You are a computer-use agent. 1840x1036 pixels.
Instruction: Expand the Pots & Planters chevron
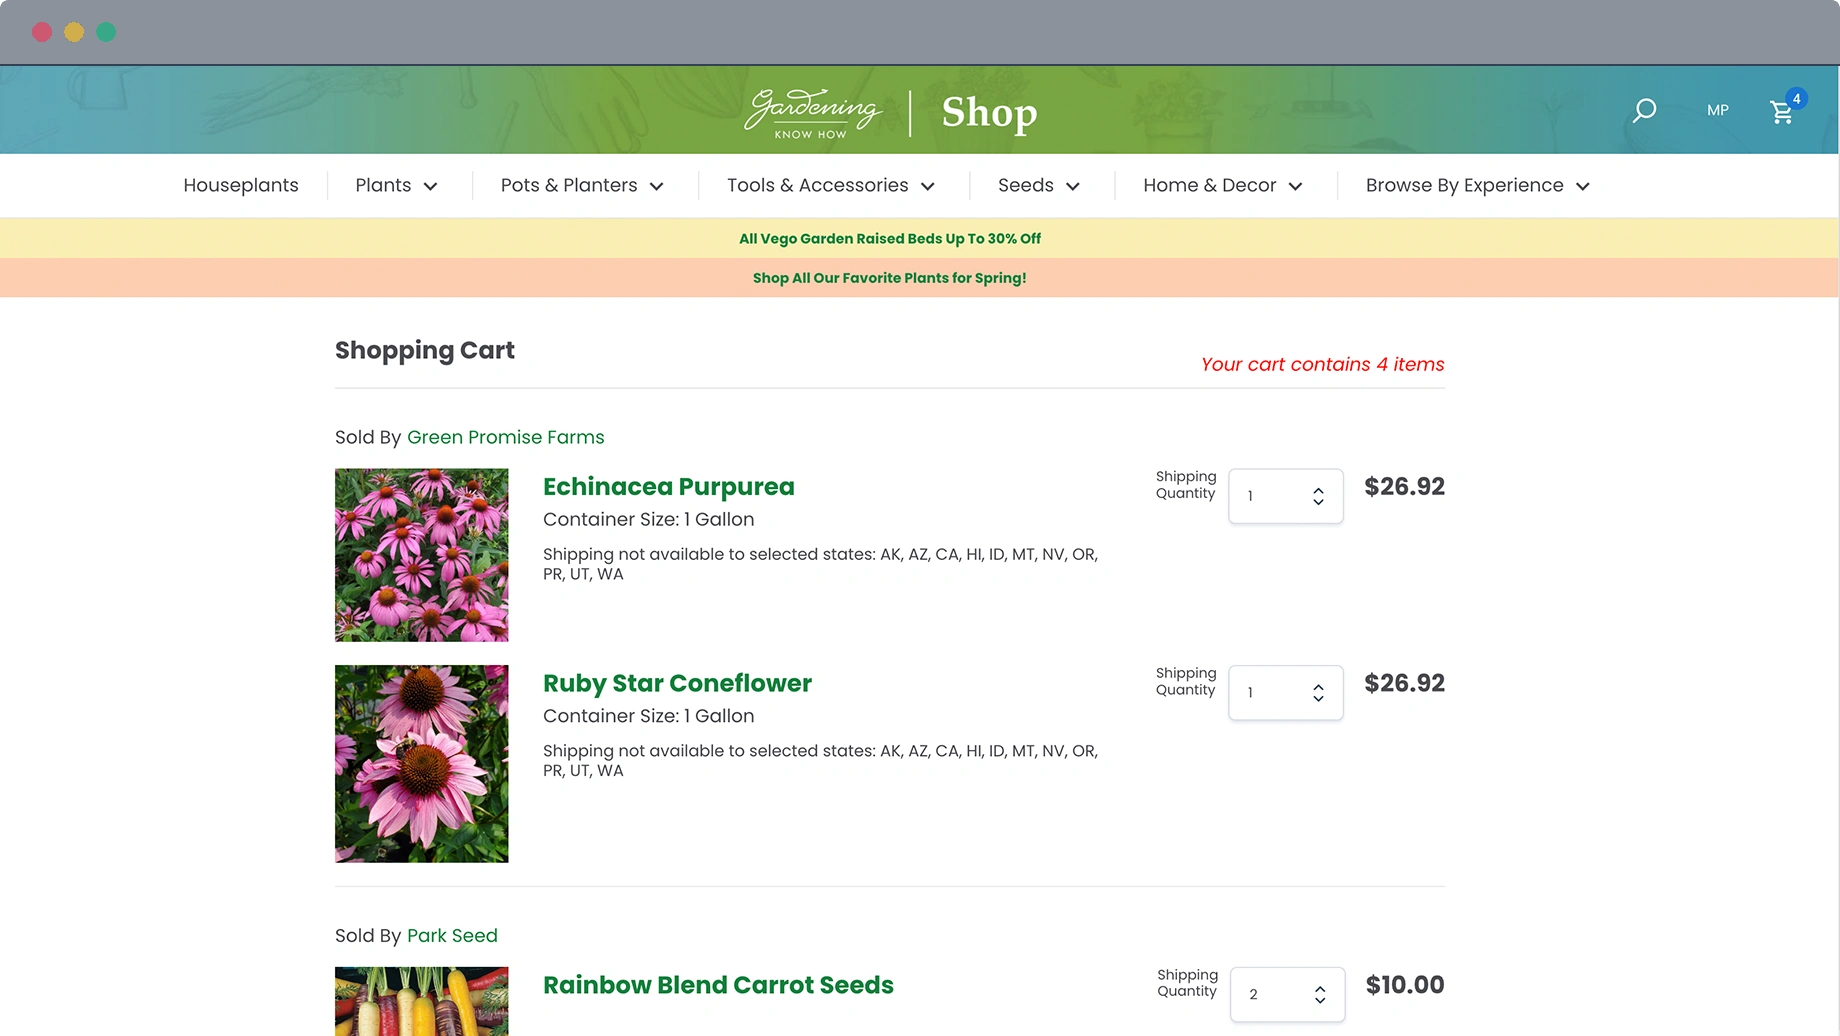click(656, 186)
